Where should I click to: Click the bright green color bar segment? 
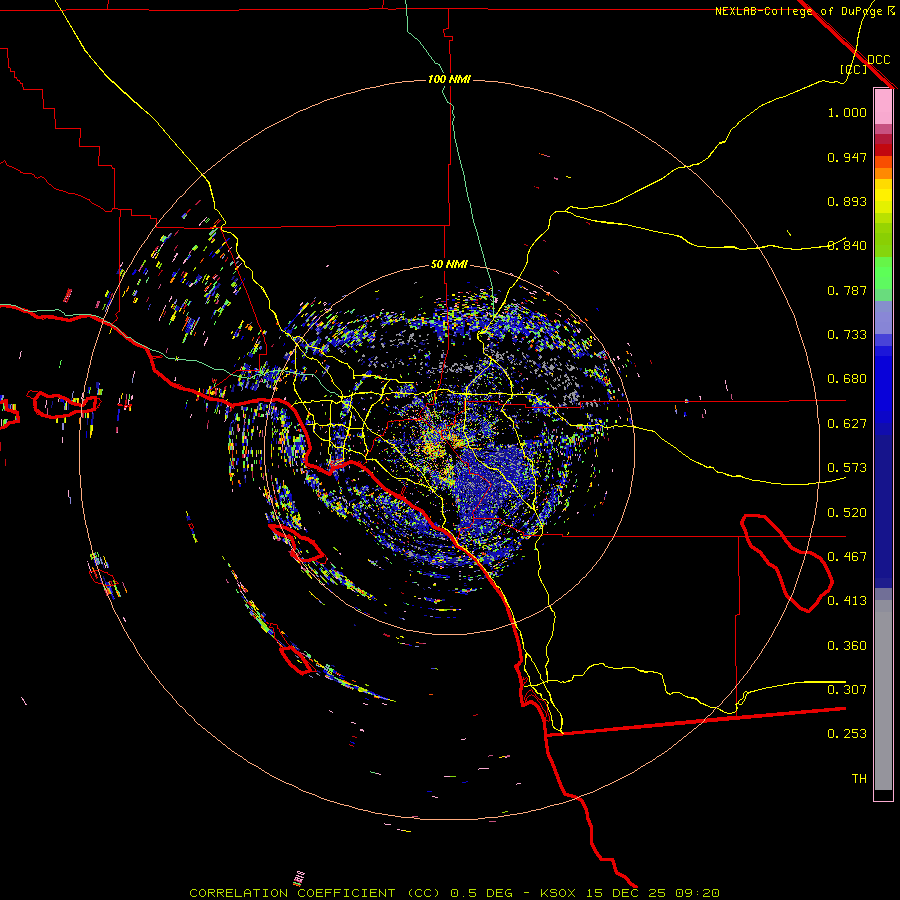[x=883, y=273]
